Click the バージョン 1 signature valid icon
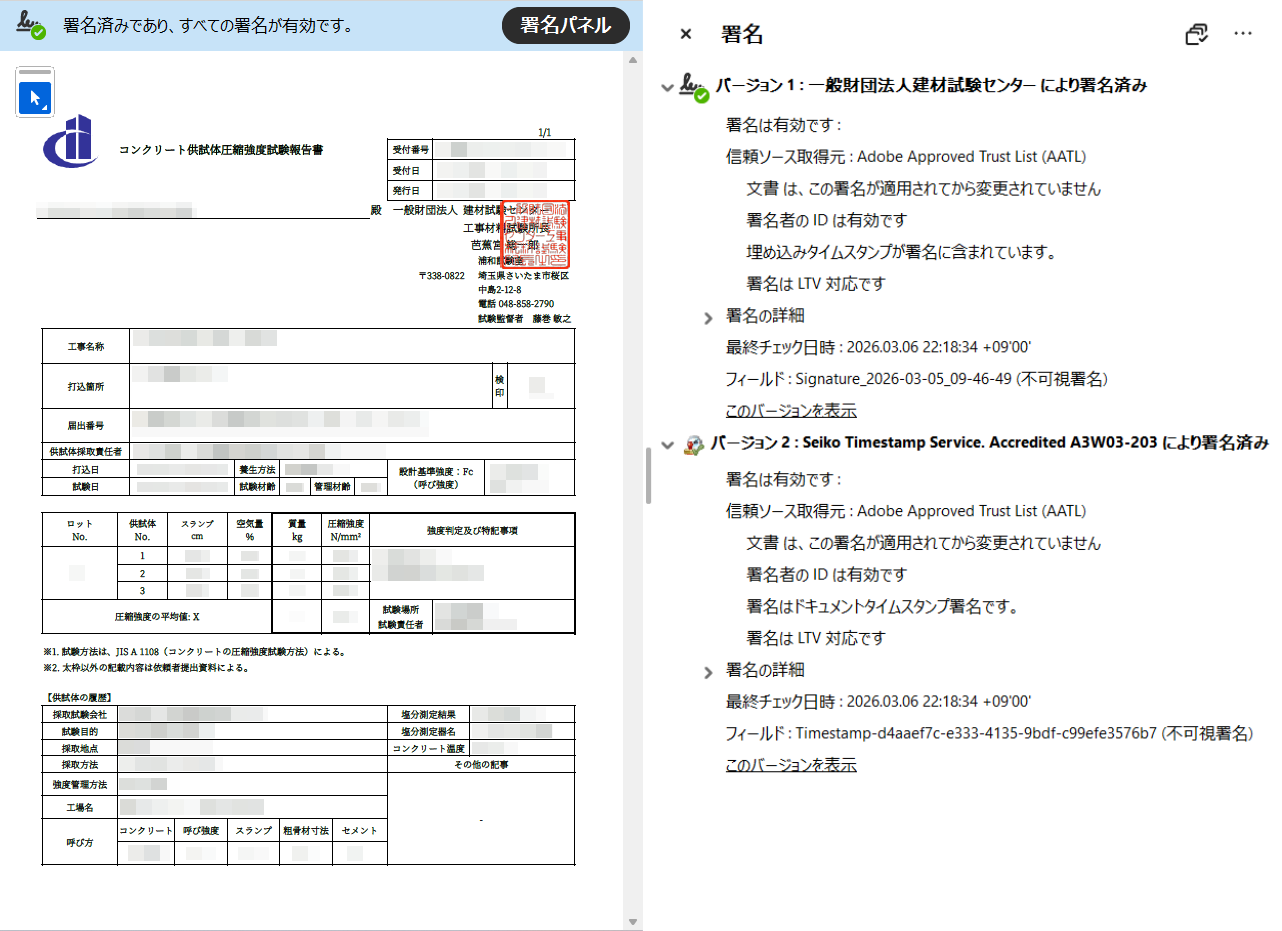 pos(695,87)
